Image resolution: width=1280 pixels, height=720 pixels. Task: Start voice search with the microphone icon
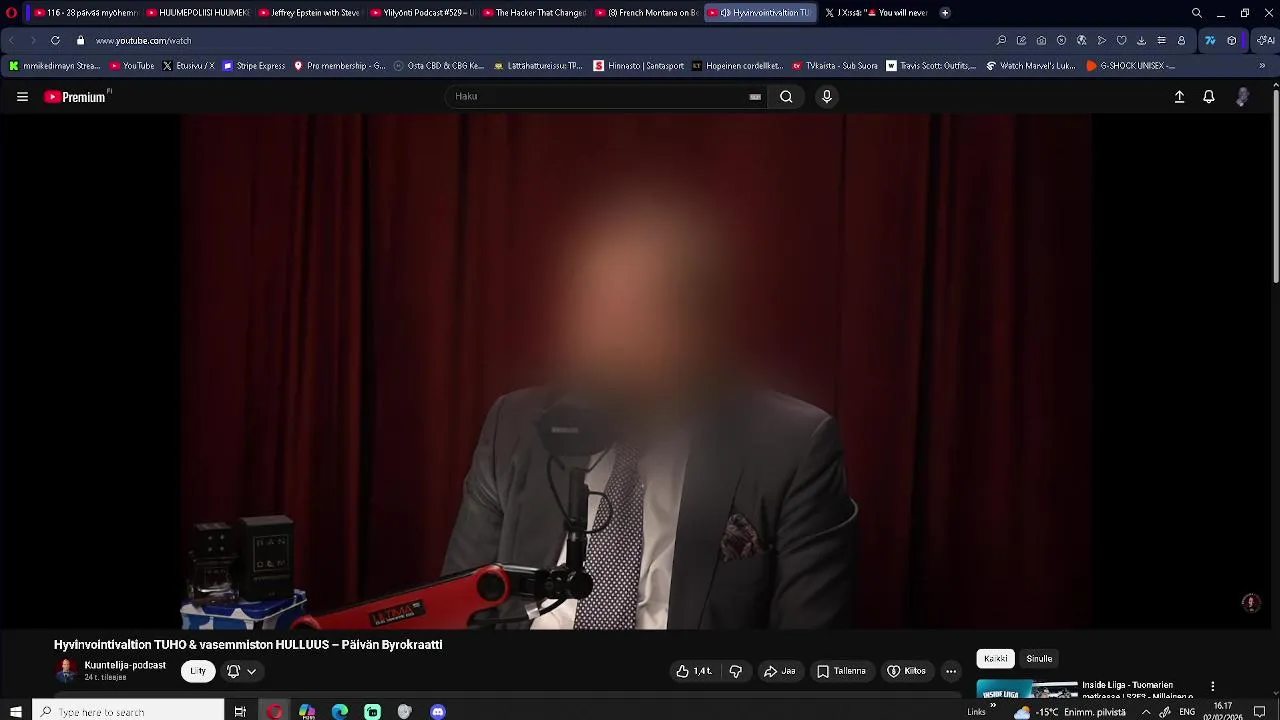[826, 97]
